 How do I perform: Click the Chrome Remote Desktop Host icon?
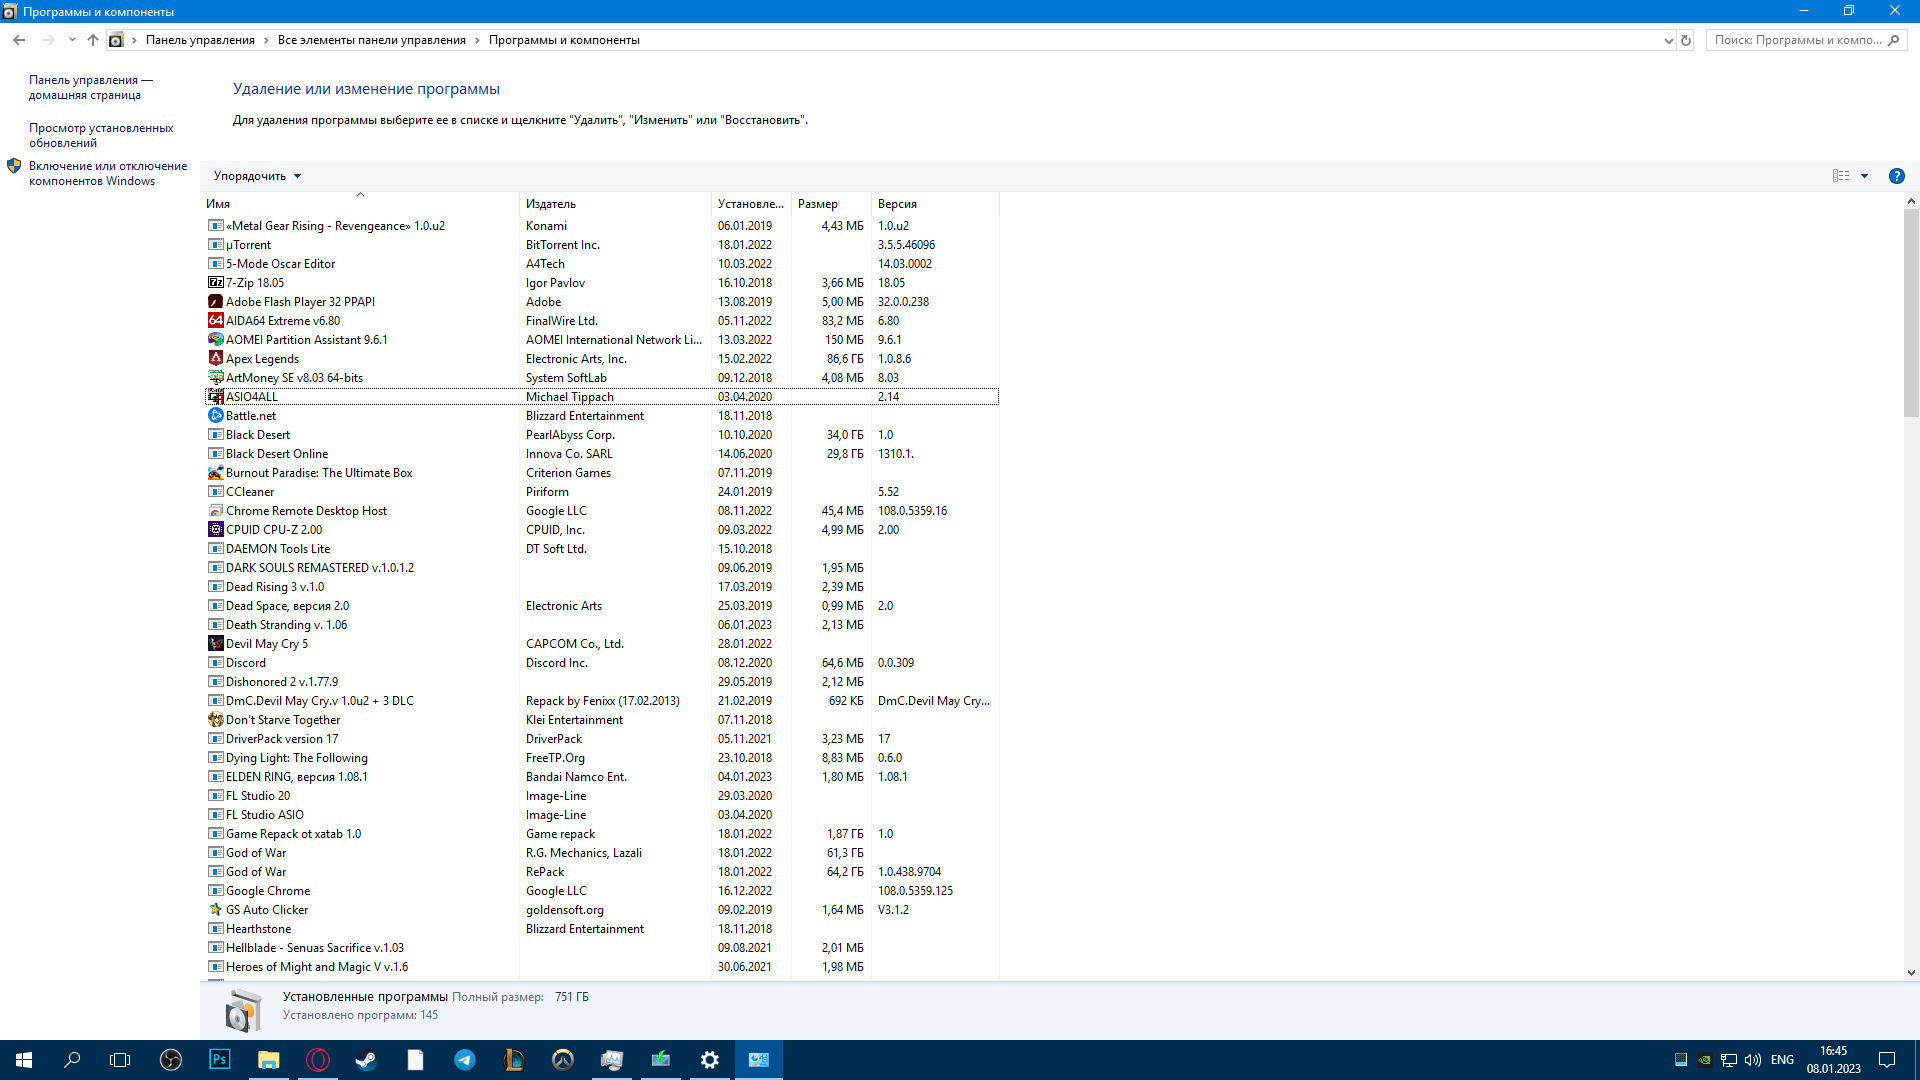215,511
